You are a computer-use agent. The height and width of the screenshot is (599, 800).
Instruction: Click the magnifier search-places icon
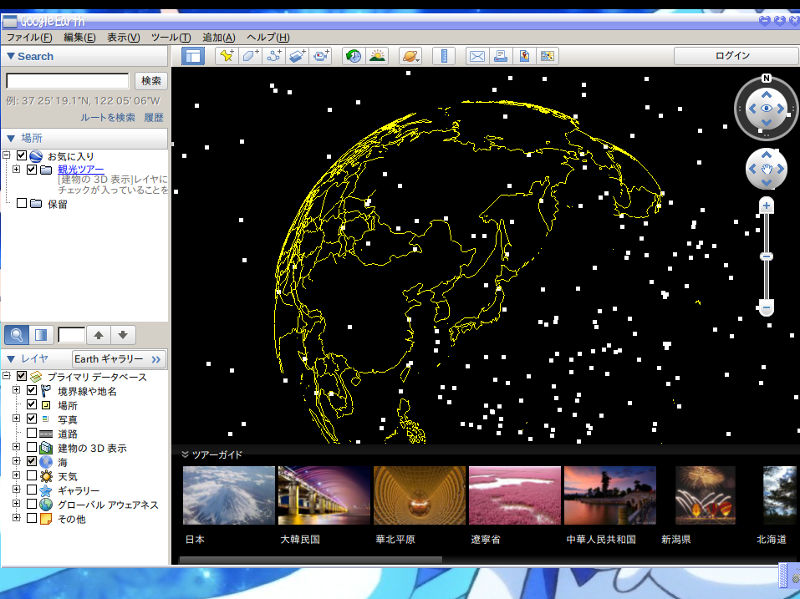16,335
